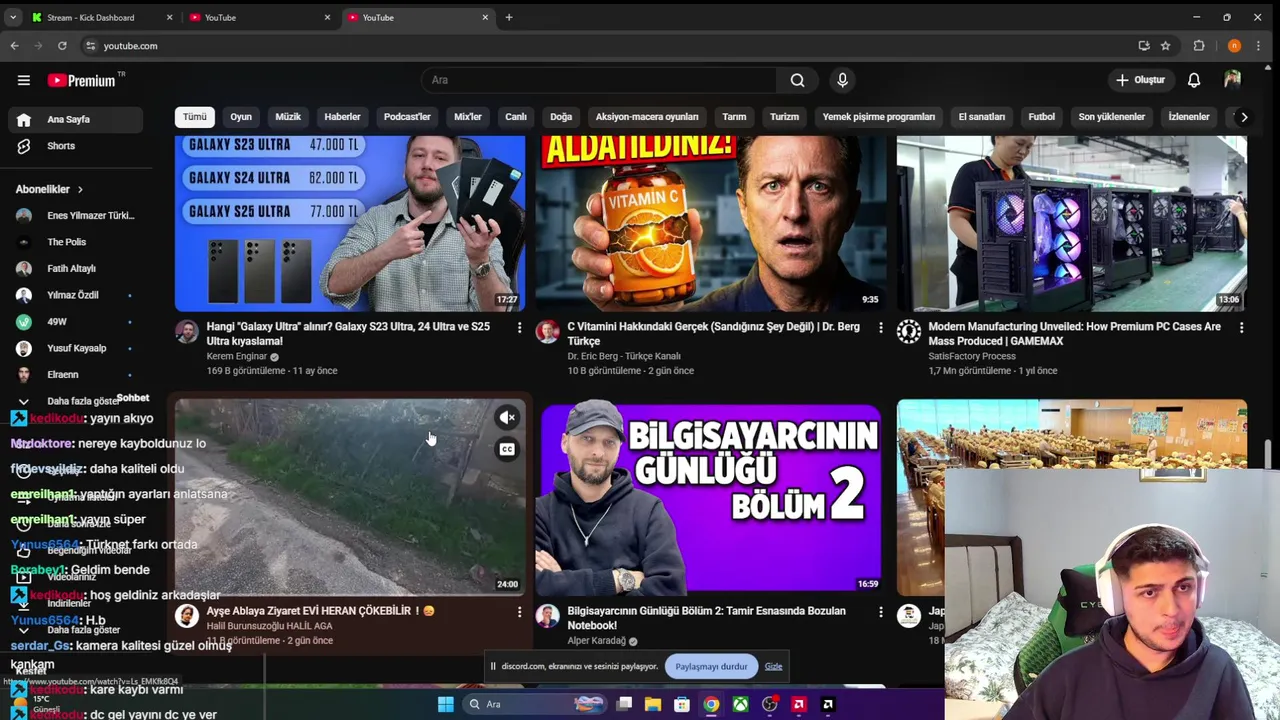Open more options for Galaxy Ultra video

(x=519, y=327)
